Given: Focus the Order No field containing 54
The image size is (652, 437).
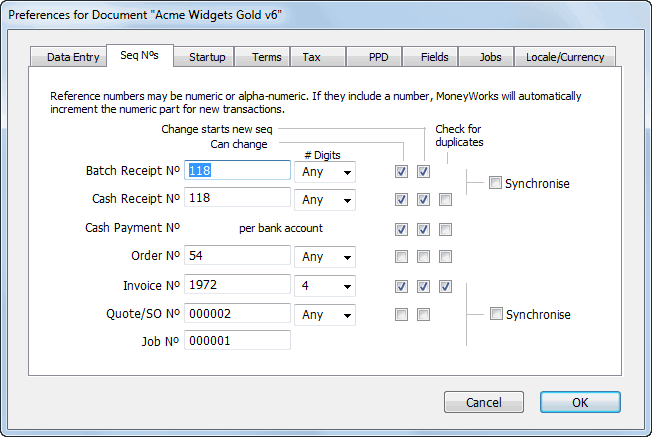Looking at the screenshot, I should tap(237, 255).
